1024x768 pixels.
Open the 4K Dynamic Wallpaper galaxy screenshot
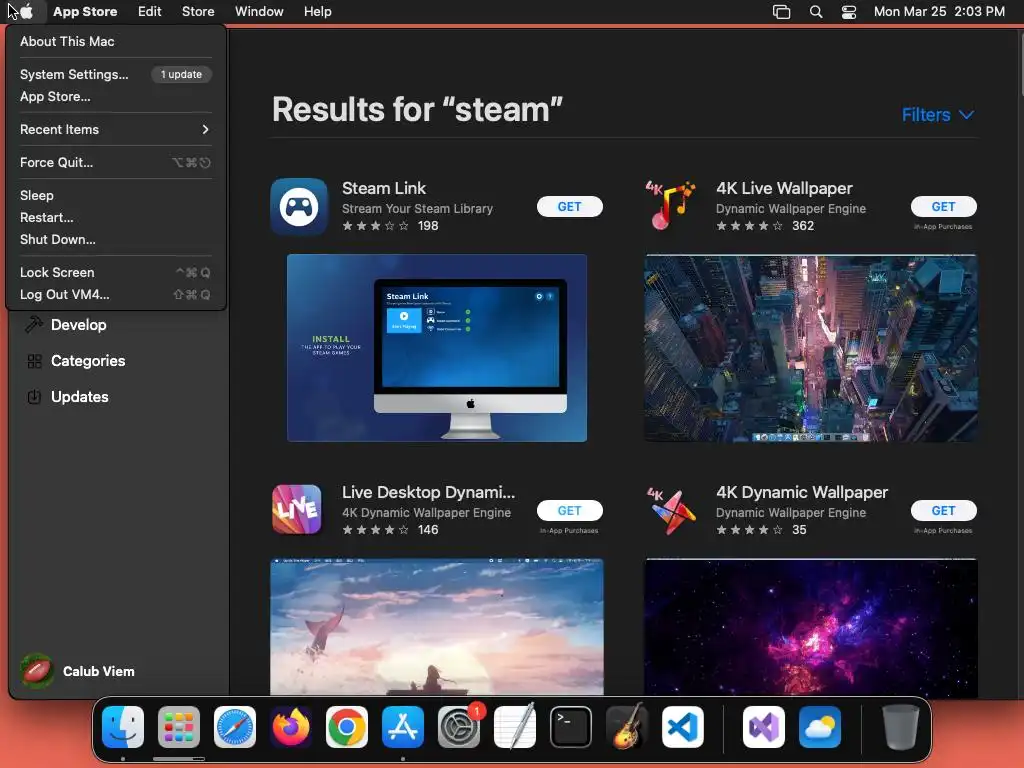coord(810,628)
